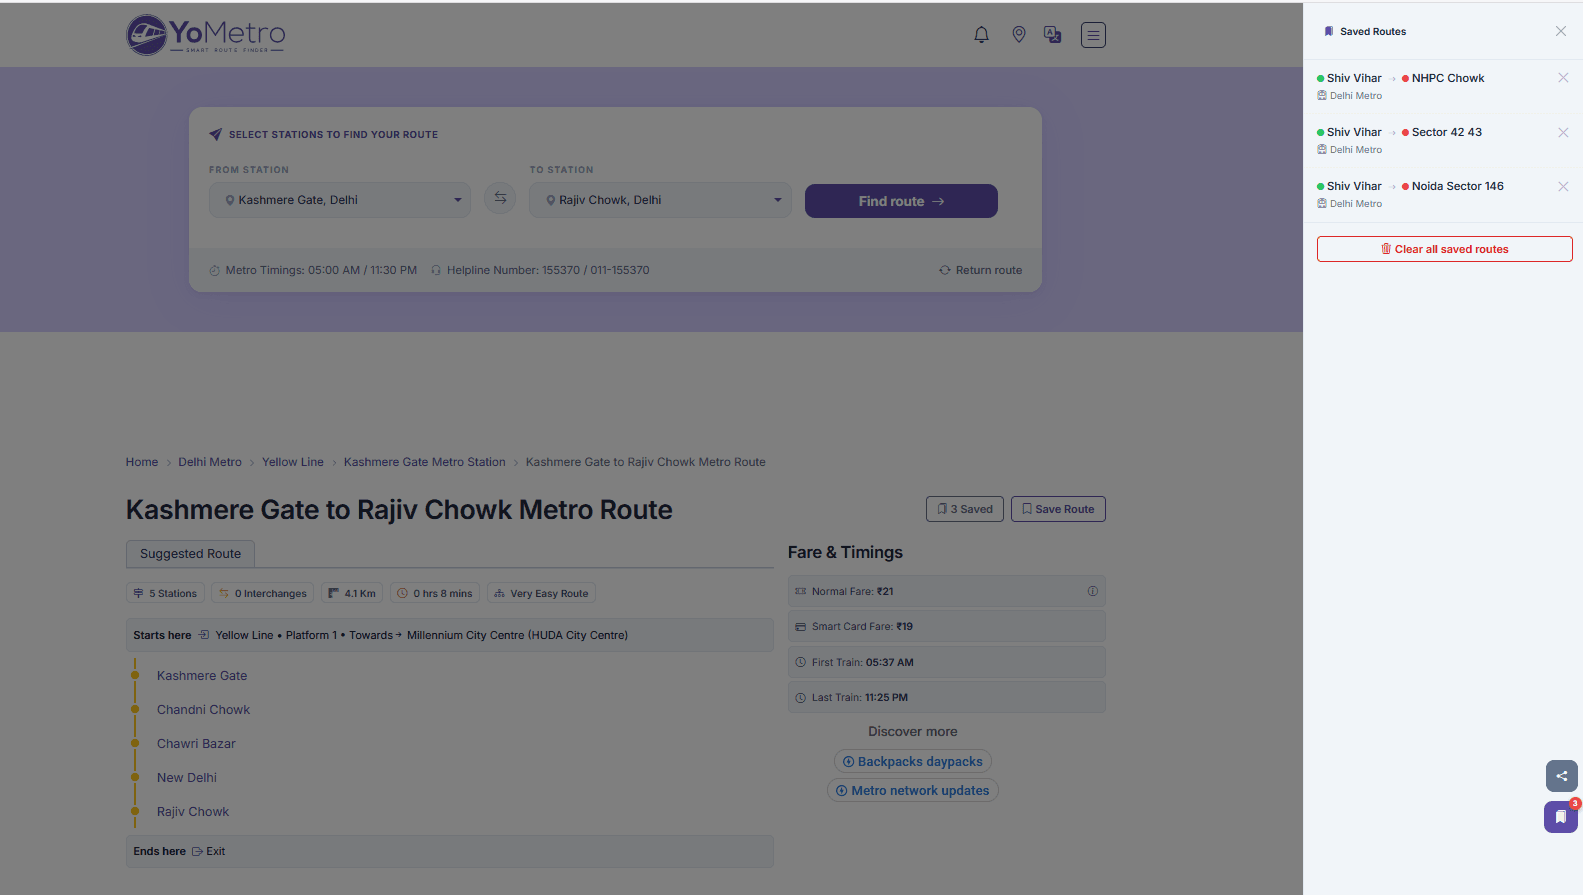Open Delhi Metro breadcrumb link
1583x895 pixels.
point(210,462)
